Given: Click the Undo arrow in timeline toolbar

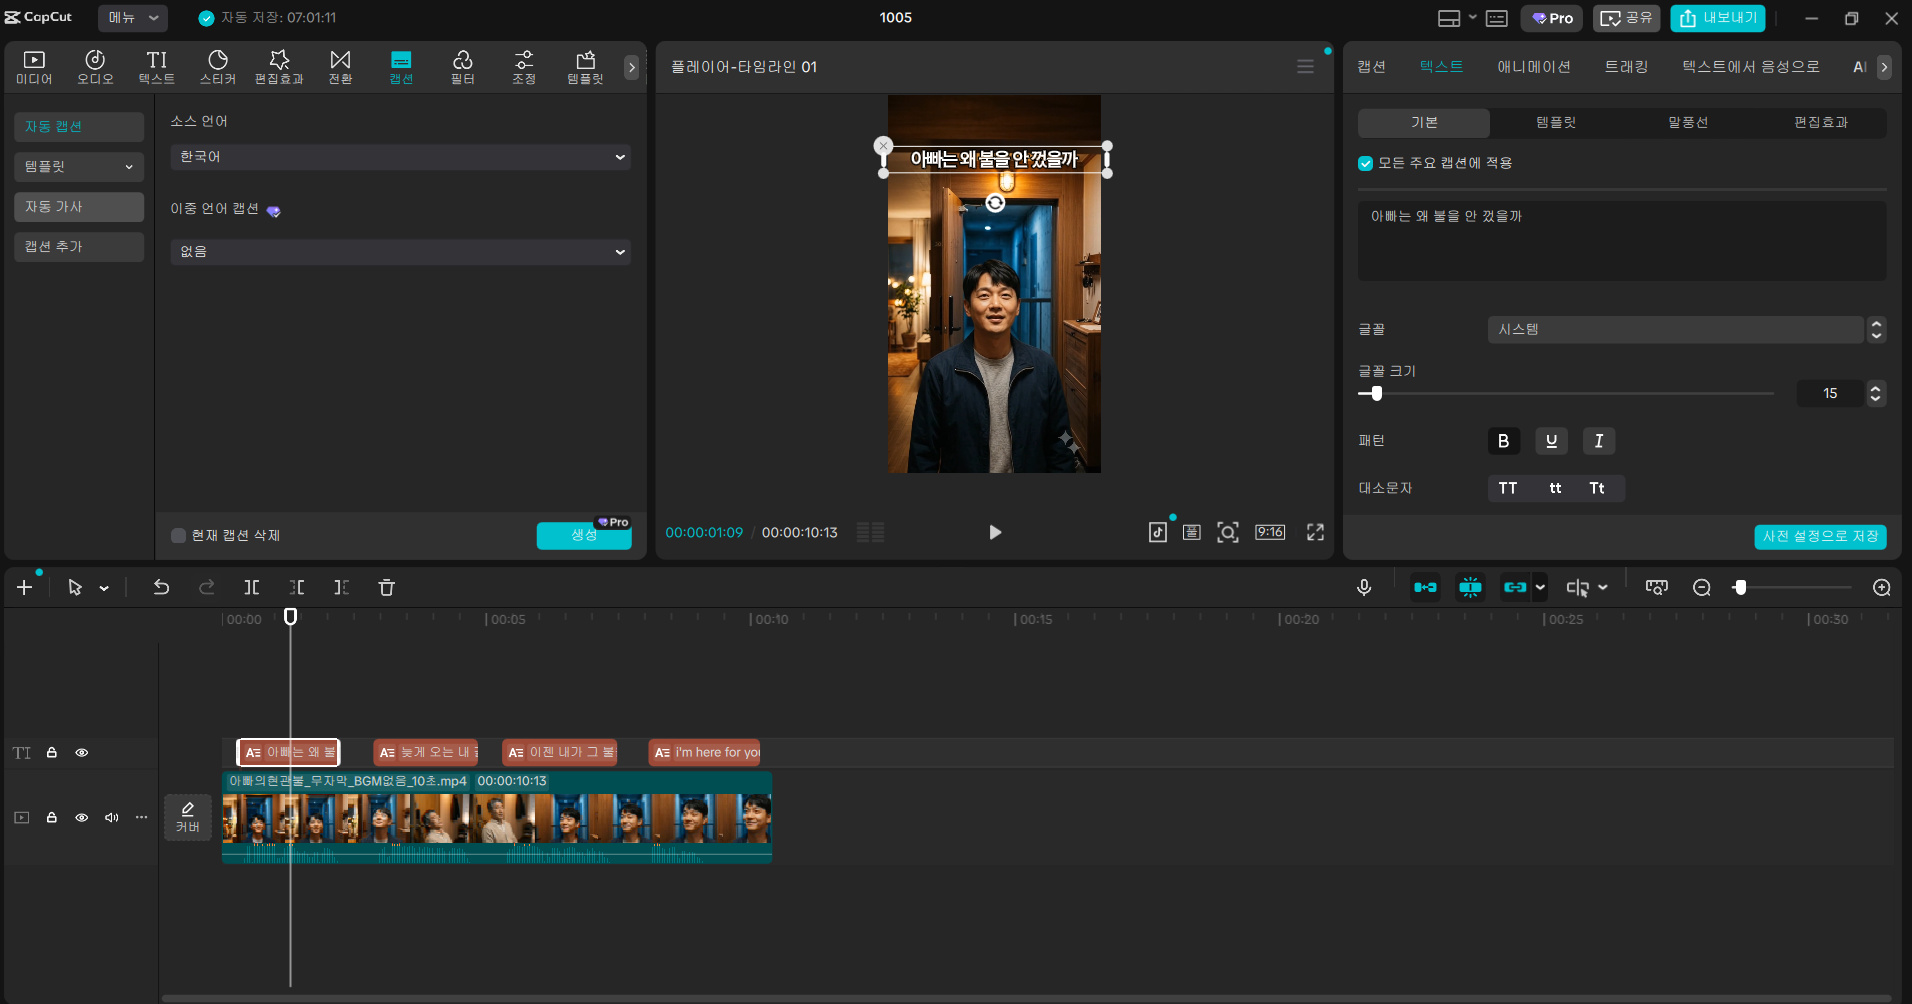Looking at the screenshot, I should (161, 587).
